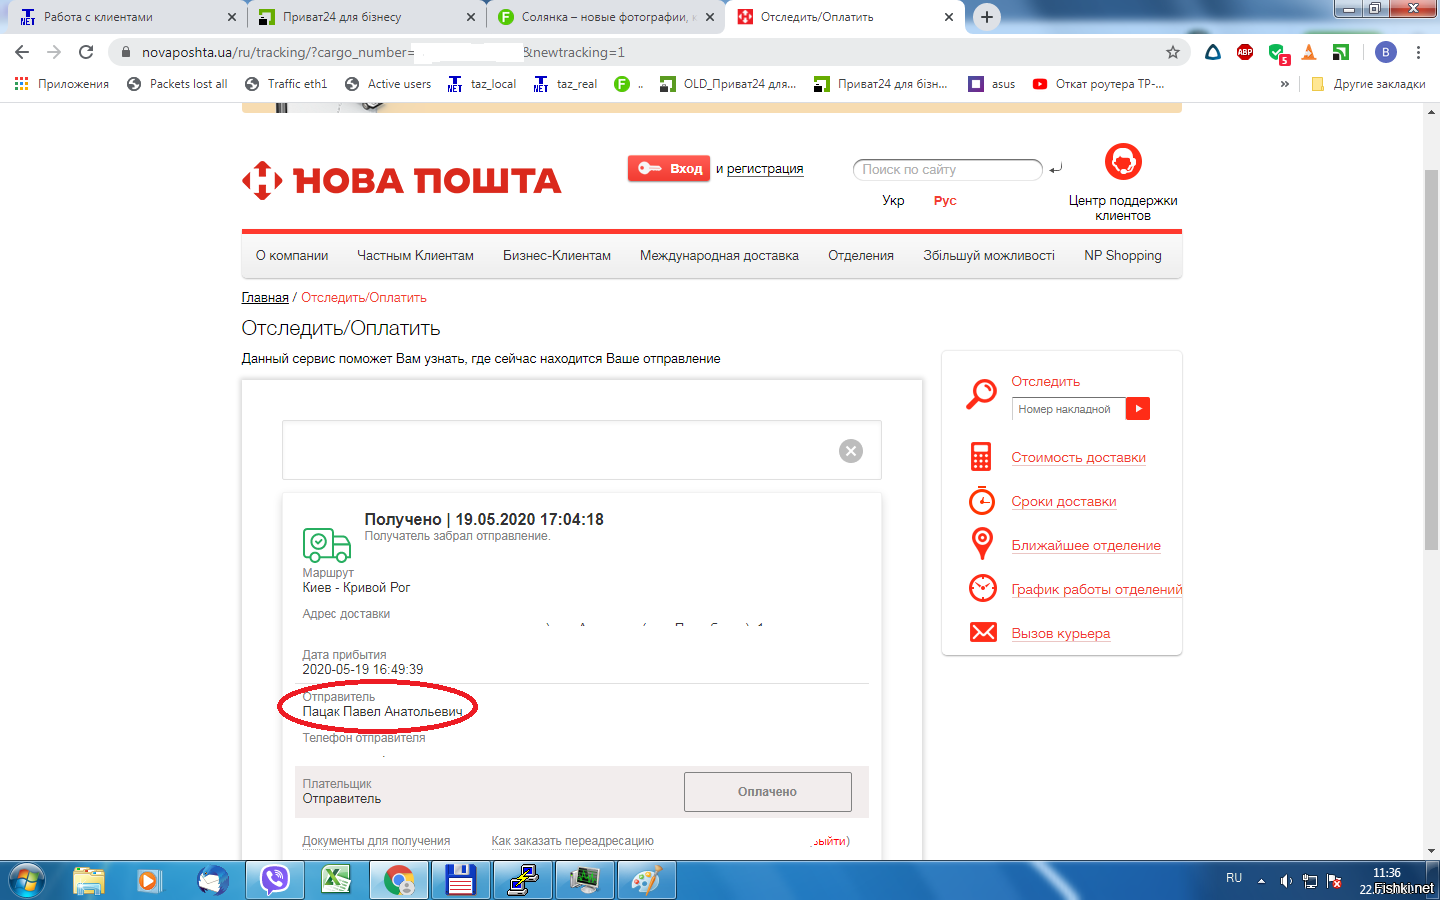The width and height of the screenshot is (1440, 900).
Task: Click the red tracking submit arrow button
Action: pyautogui.click(x=1138, y=408)
